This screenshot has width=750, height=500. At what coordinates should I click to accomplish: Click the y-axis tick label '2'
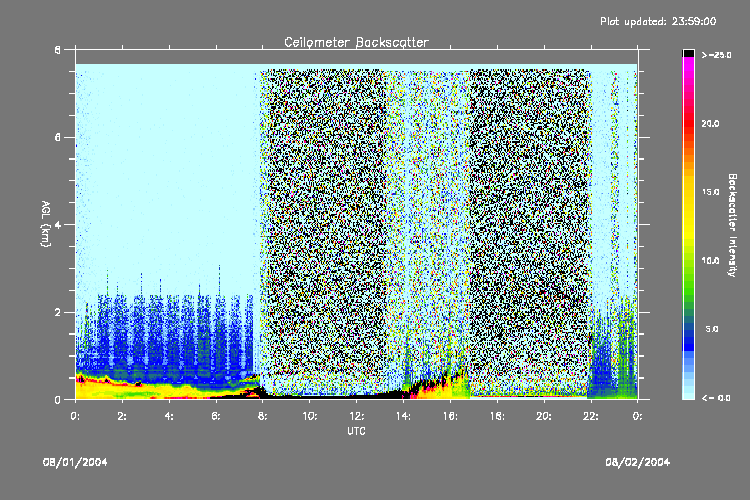[58, 312]
